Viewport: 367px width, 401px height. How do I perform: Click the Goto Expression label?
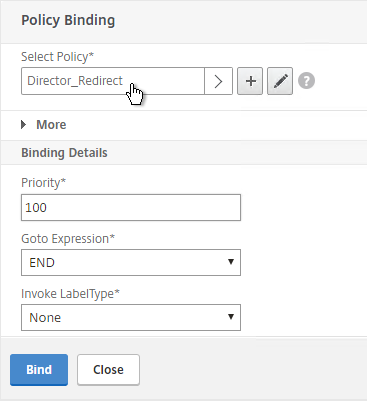point(68,239)
